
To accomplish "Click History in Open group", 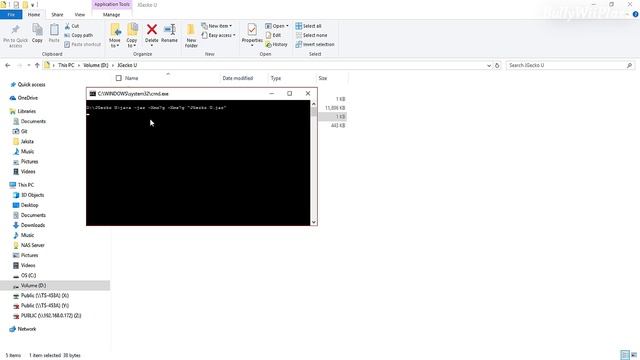I will 276,44.
